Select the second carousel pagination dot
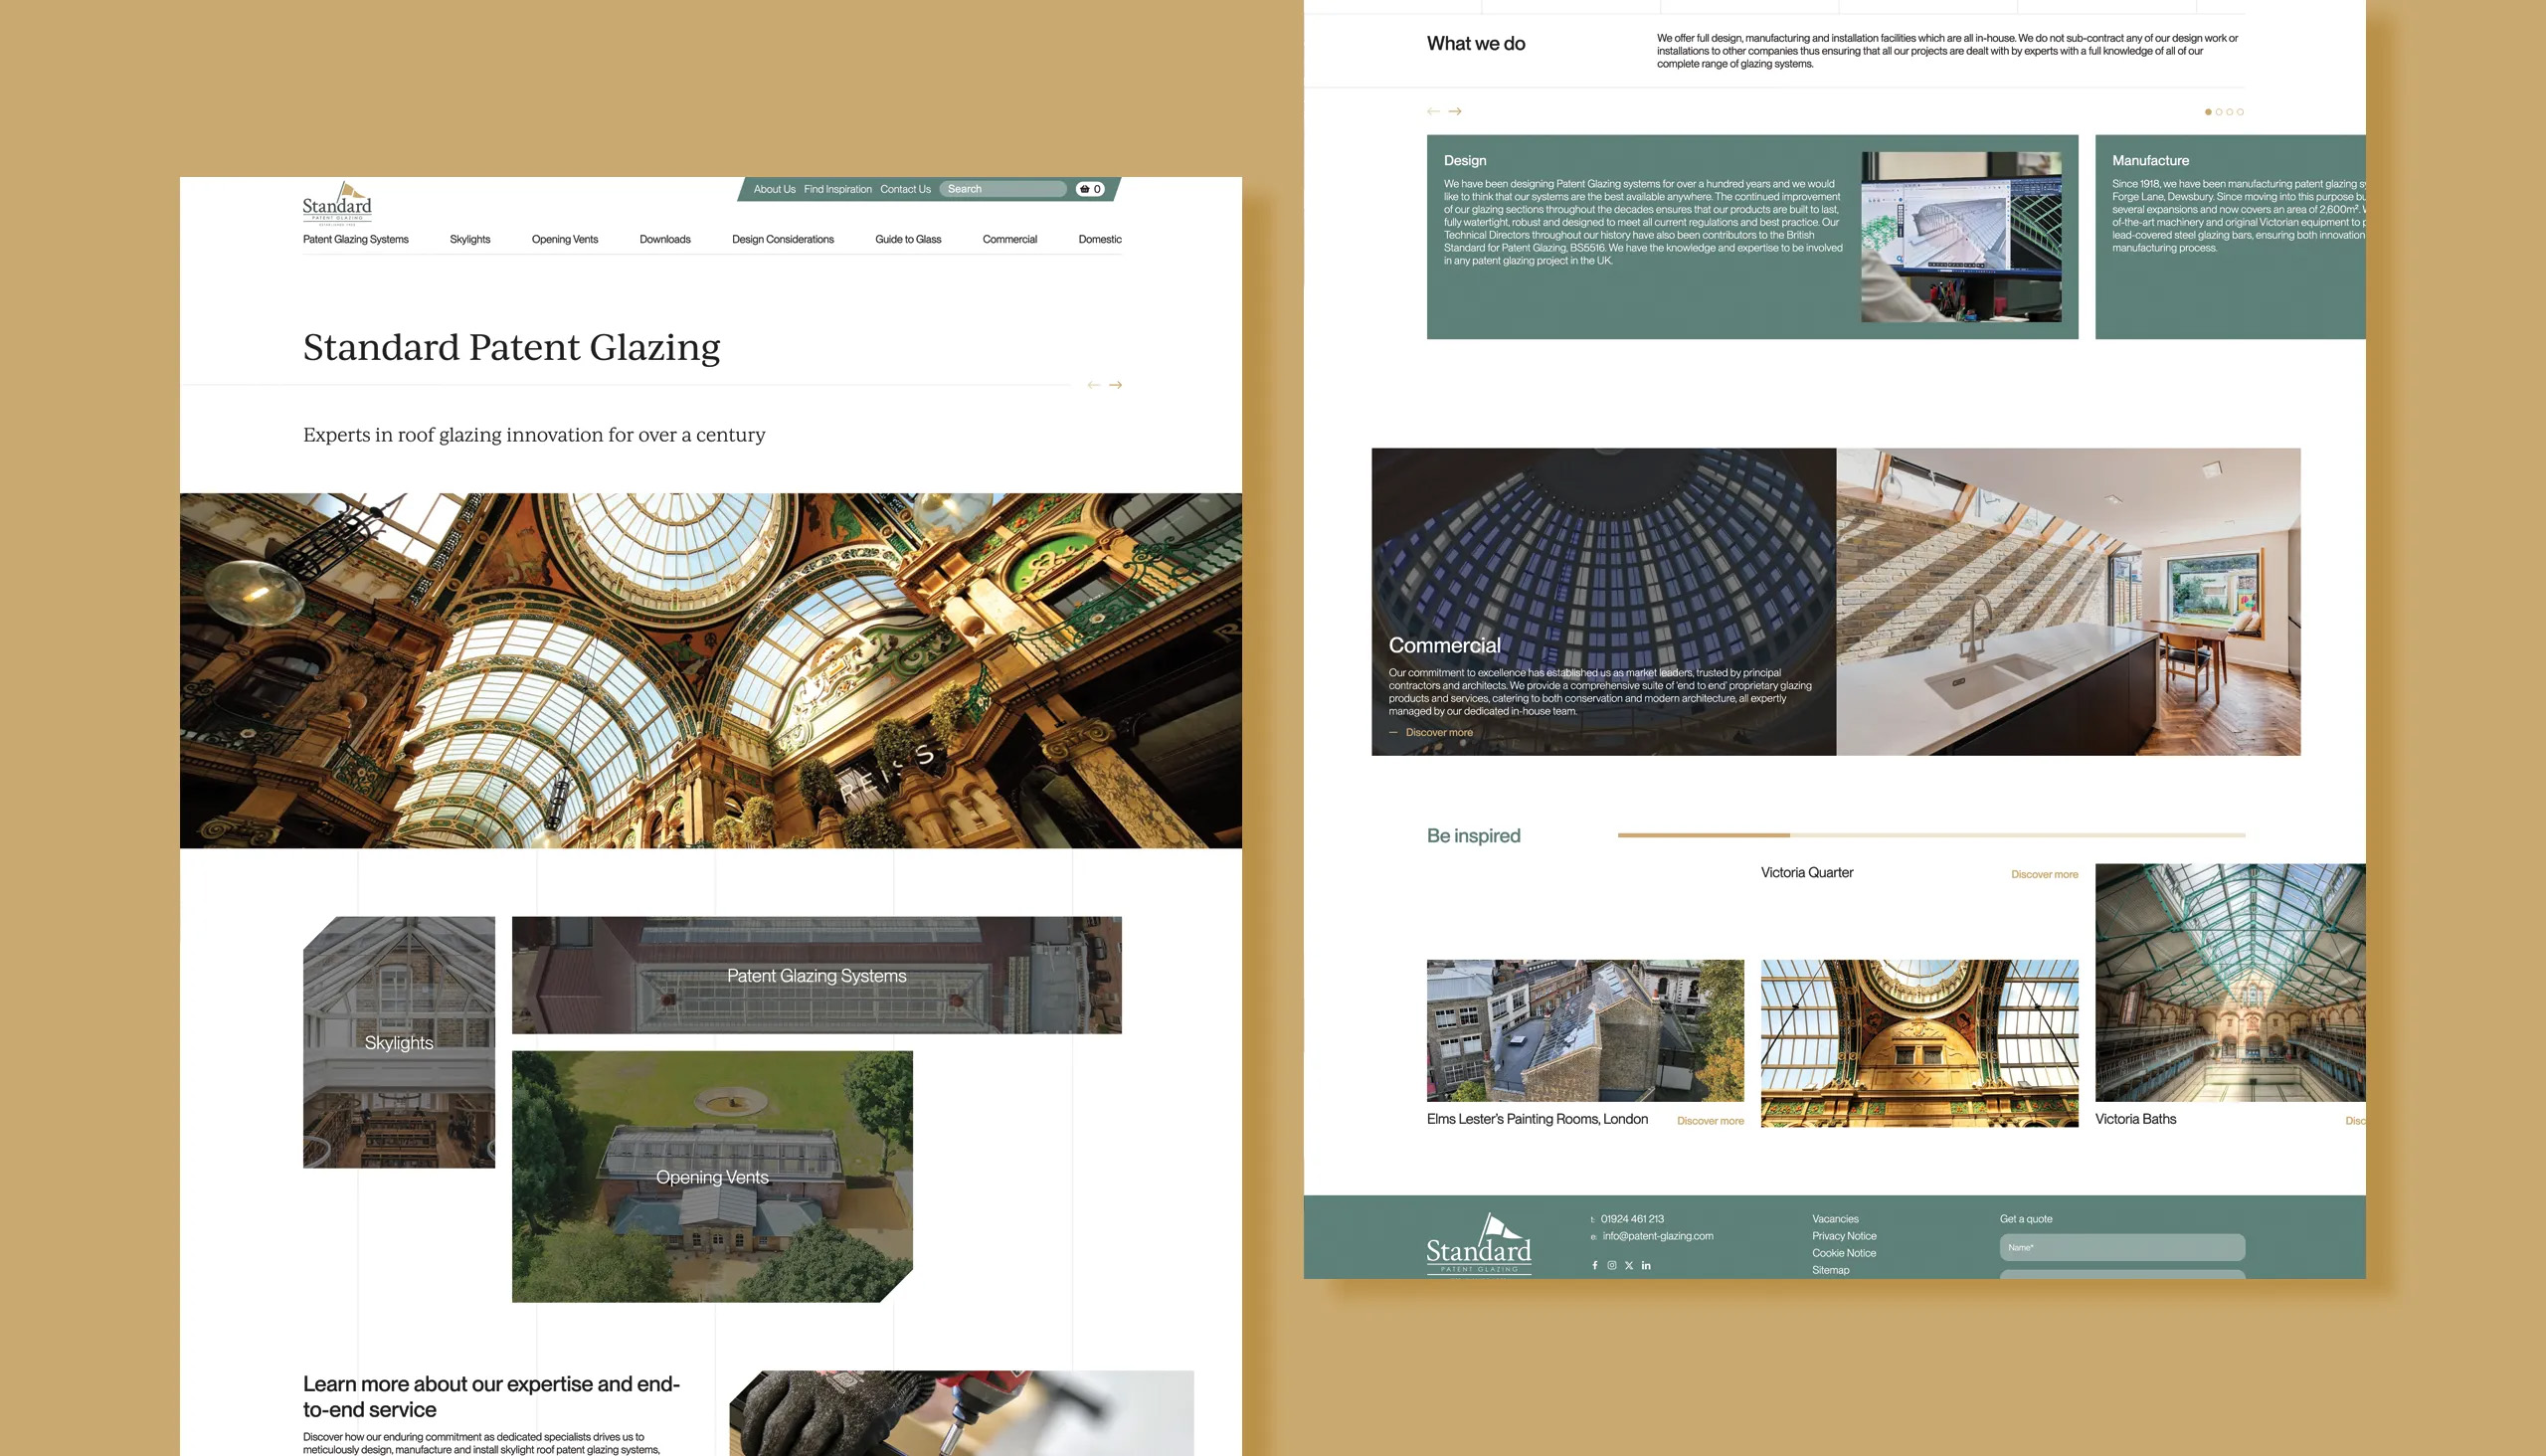The image size is (2546, 1456). pos(2218,112)
